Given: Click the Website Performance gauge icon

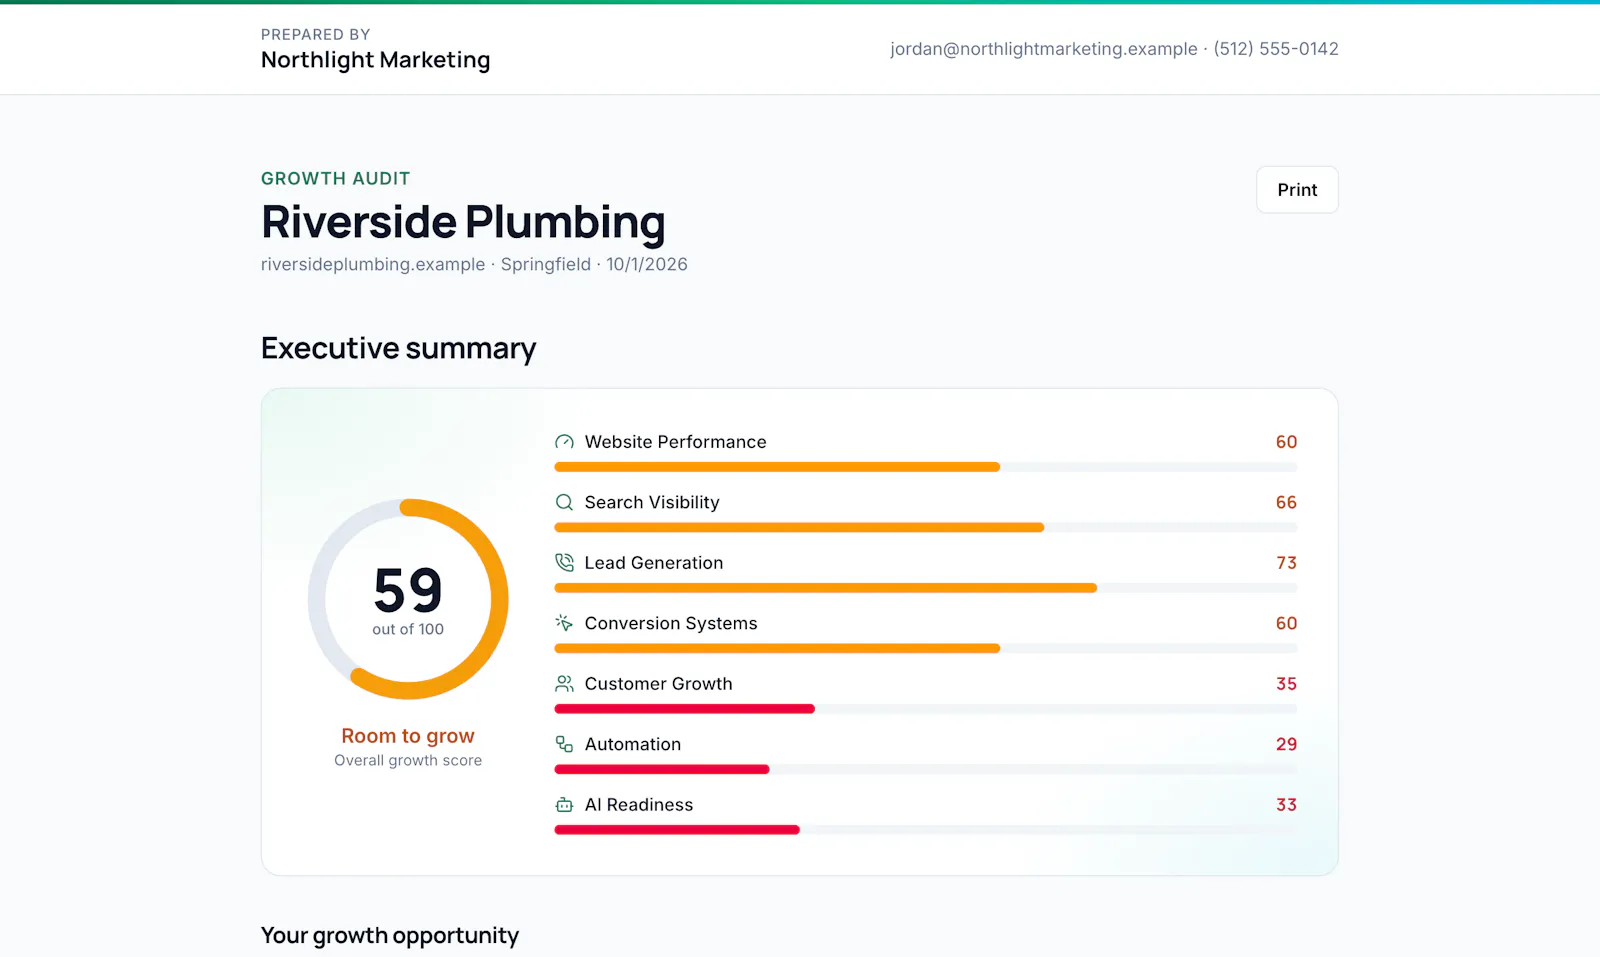Looking at the screenshot, I should (x=564, y=442).
